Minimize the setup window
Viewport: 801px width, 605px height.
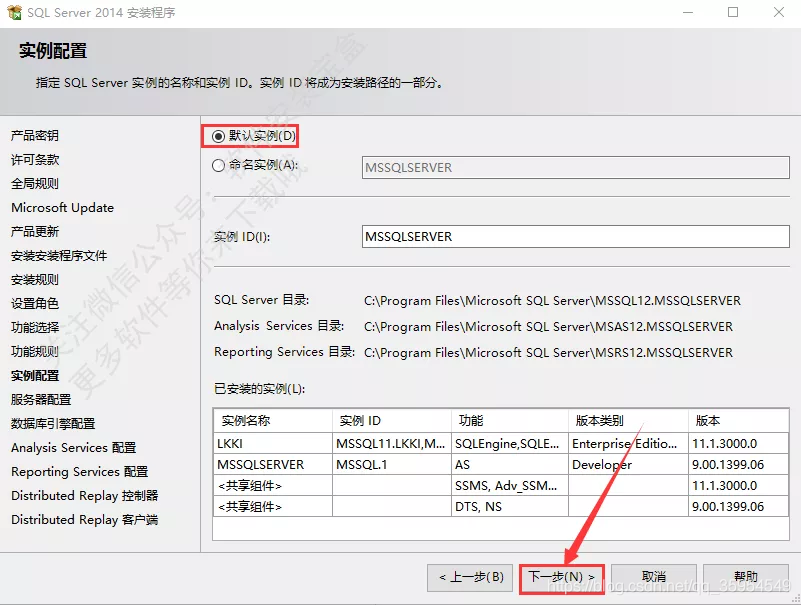[688, 12]
